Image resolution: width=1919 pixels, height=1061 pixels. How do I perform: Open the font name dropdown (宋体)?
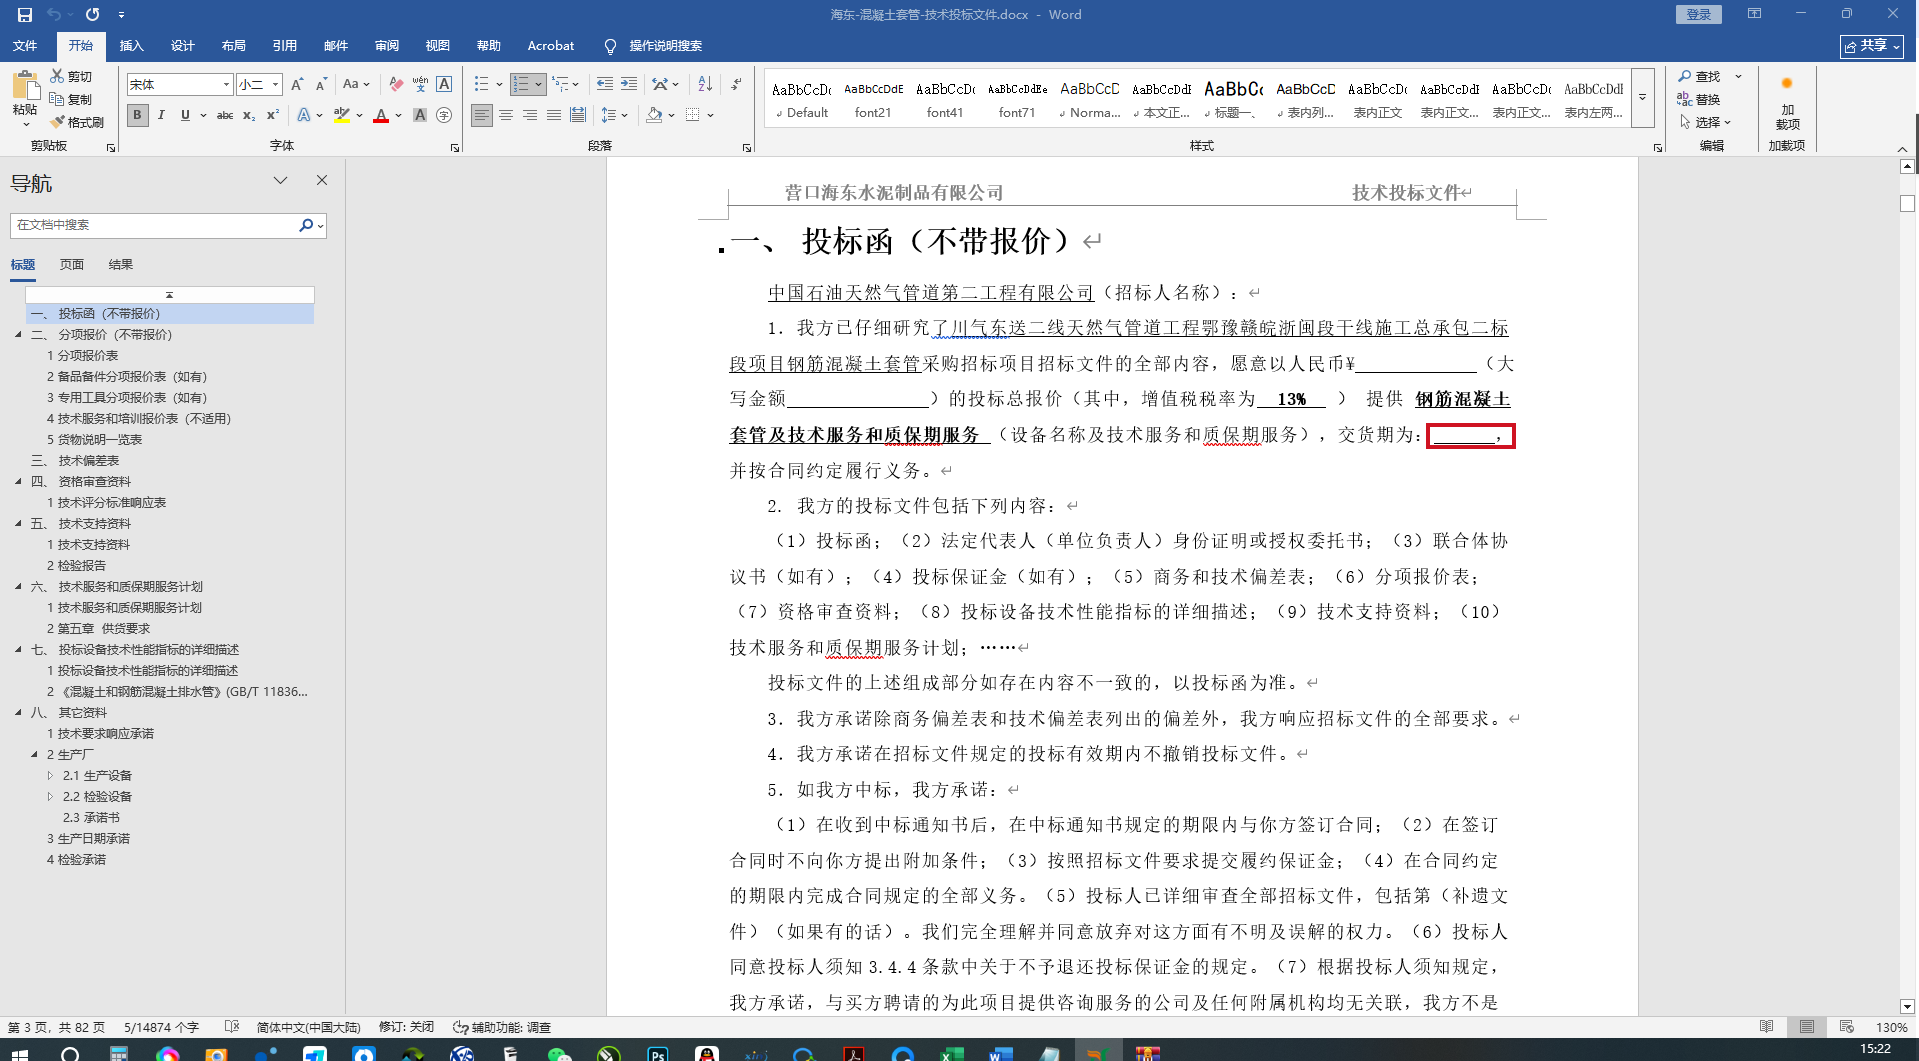[227, 85]
